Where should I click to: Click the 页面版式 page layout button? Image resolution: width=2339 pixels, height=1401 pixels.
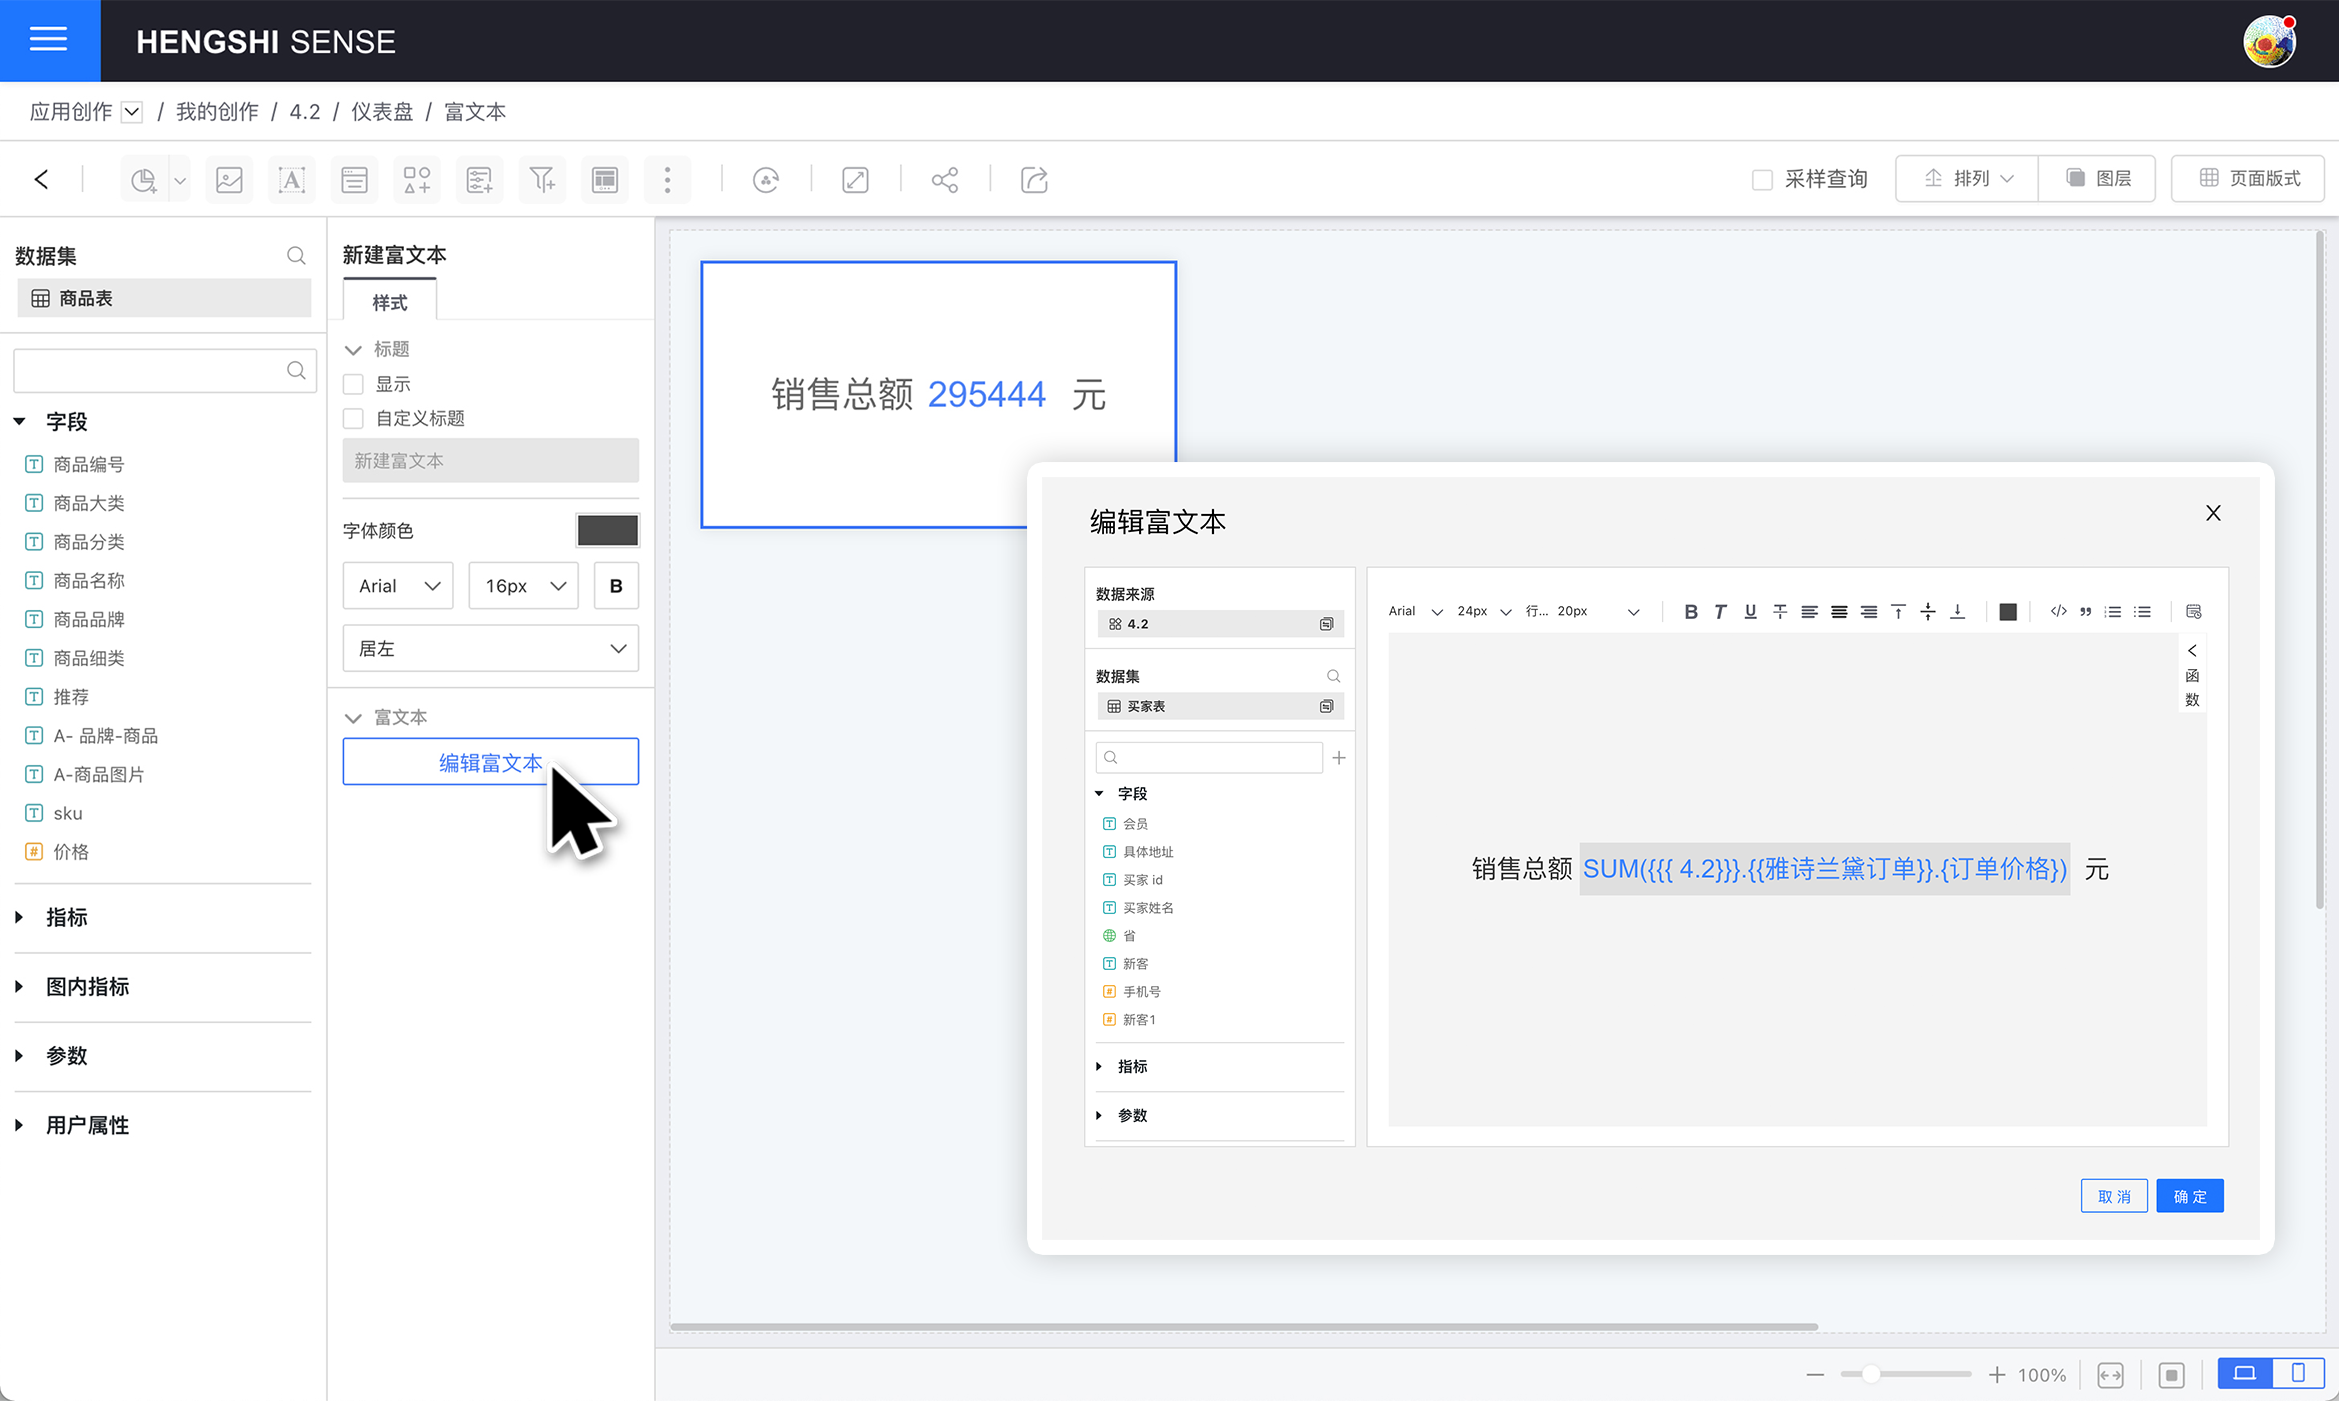pyautogui.click(x=2248, y=179)
